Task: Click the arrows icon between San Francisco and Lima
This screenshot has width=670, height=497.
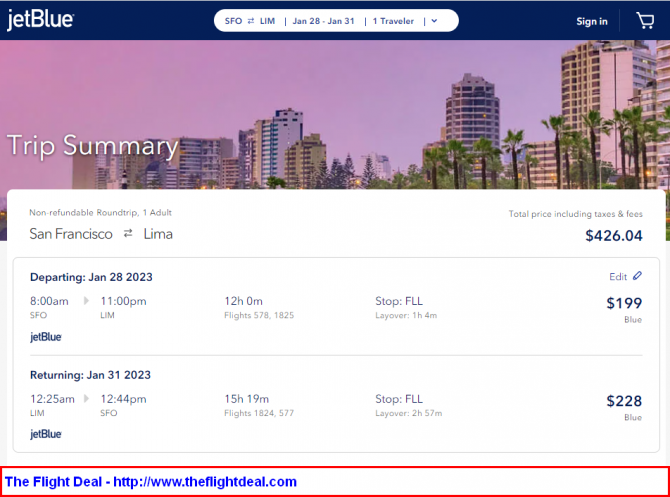Action: pos(128,233)
